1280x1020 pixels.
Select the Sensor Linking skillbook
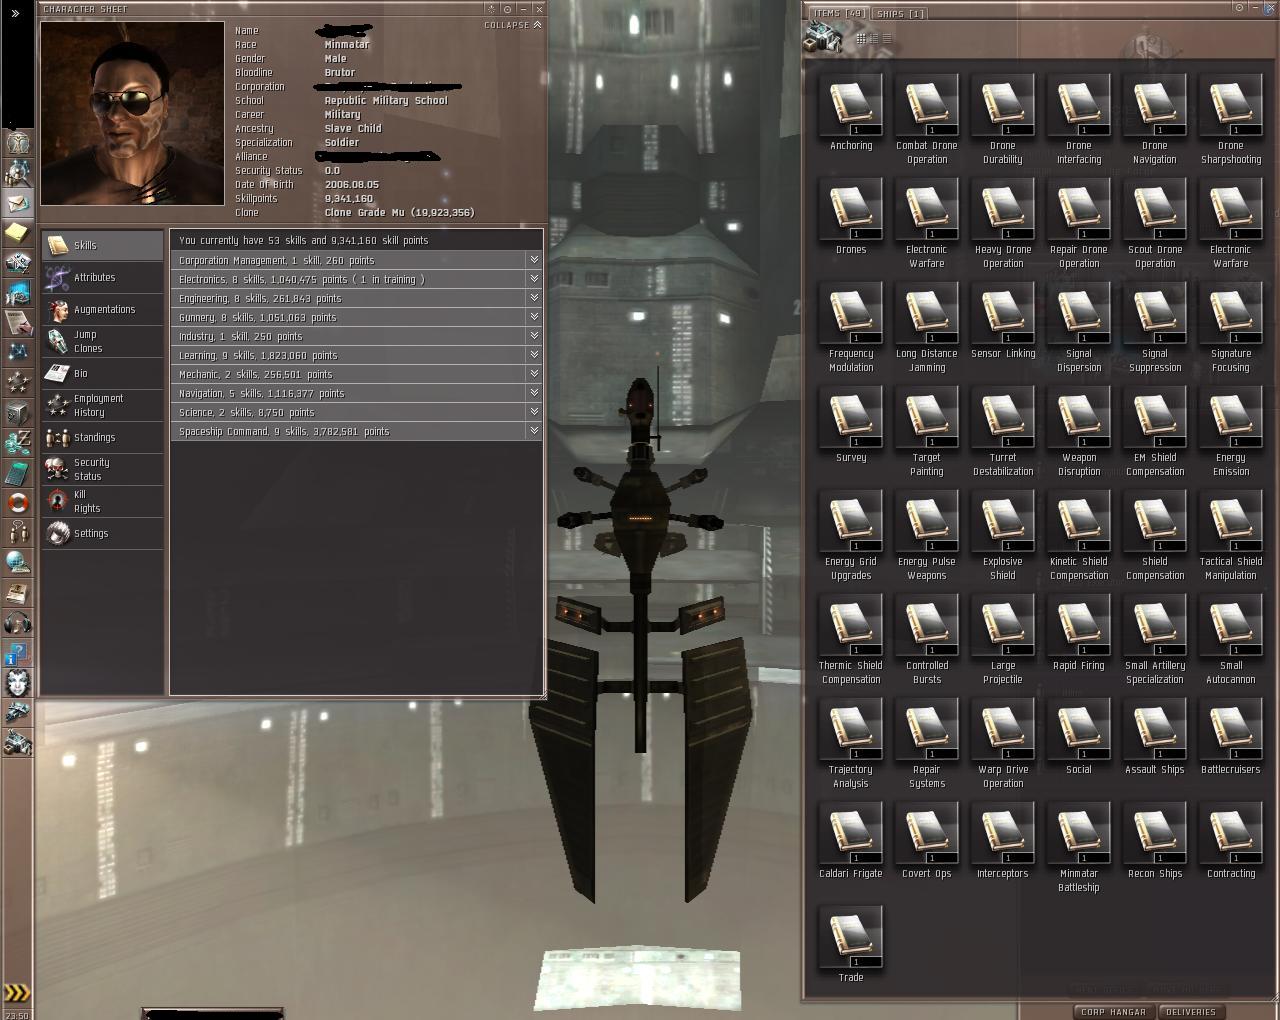pos(1003,321)
